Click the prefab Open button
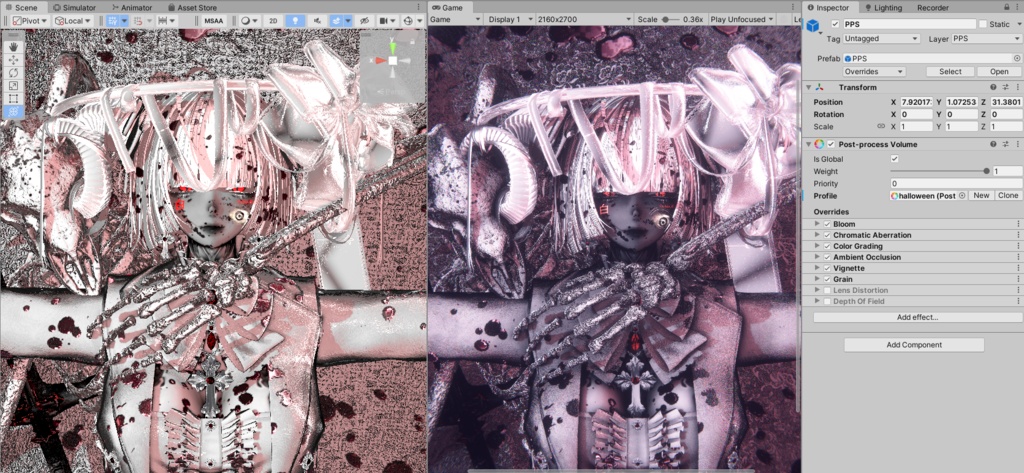Viewport: 1024px width, 473px height. click(x=999, y=71)
